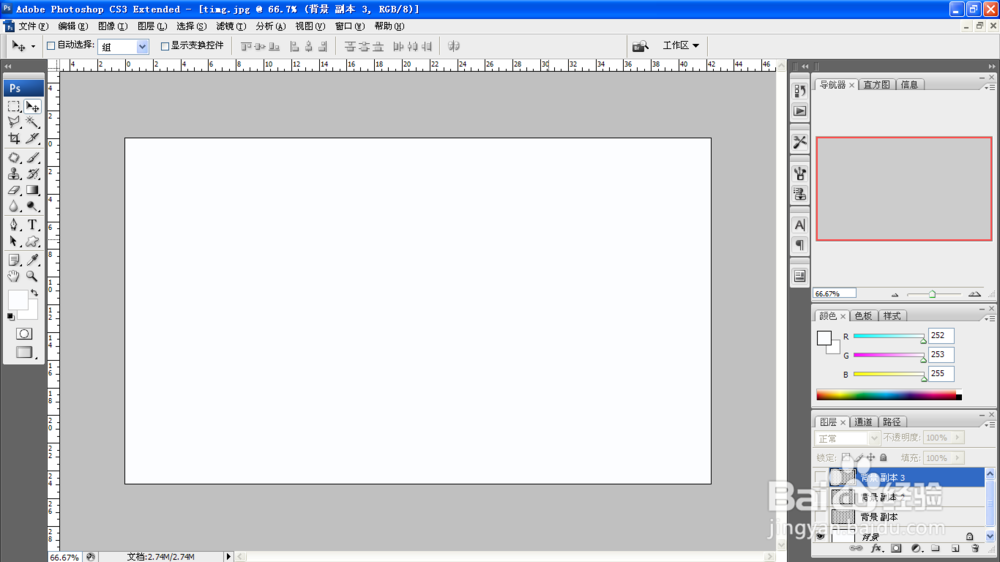Enable the 显示变换控件 checkbox

pyautogui.click(x=165, y=46)
